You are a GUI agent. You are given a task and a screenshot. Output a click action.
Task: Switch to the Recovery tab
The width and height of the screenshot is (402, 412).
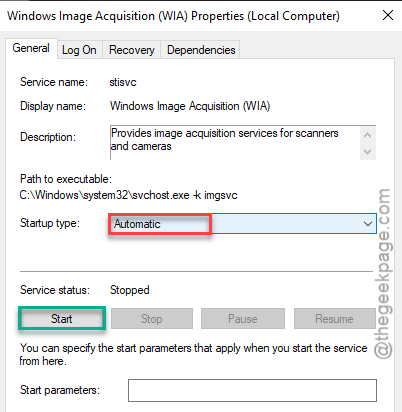[132, 50]
